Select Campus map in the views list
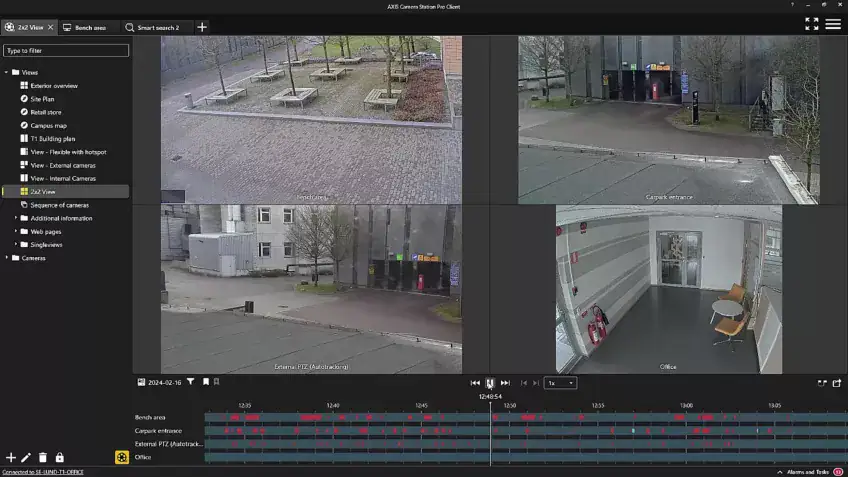848x477 pixels. [x=48, y=125]
